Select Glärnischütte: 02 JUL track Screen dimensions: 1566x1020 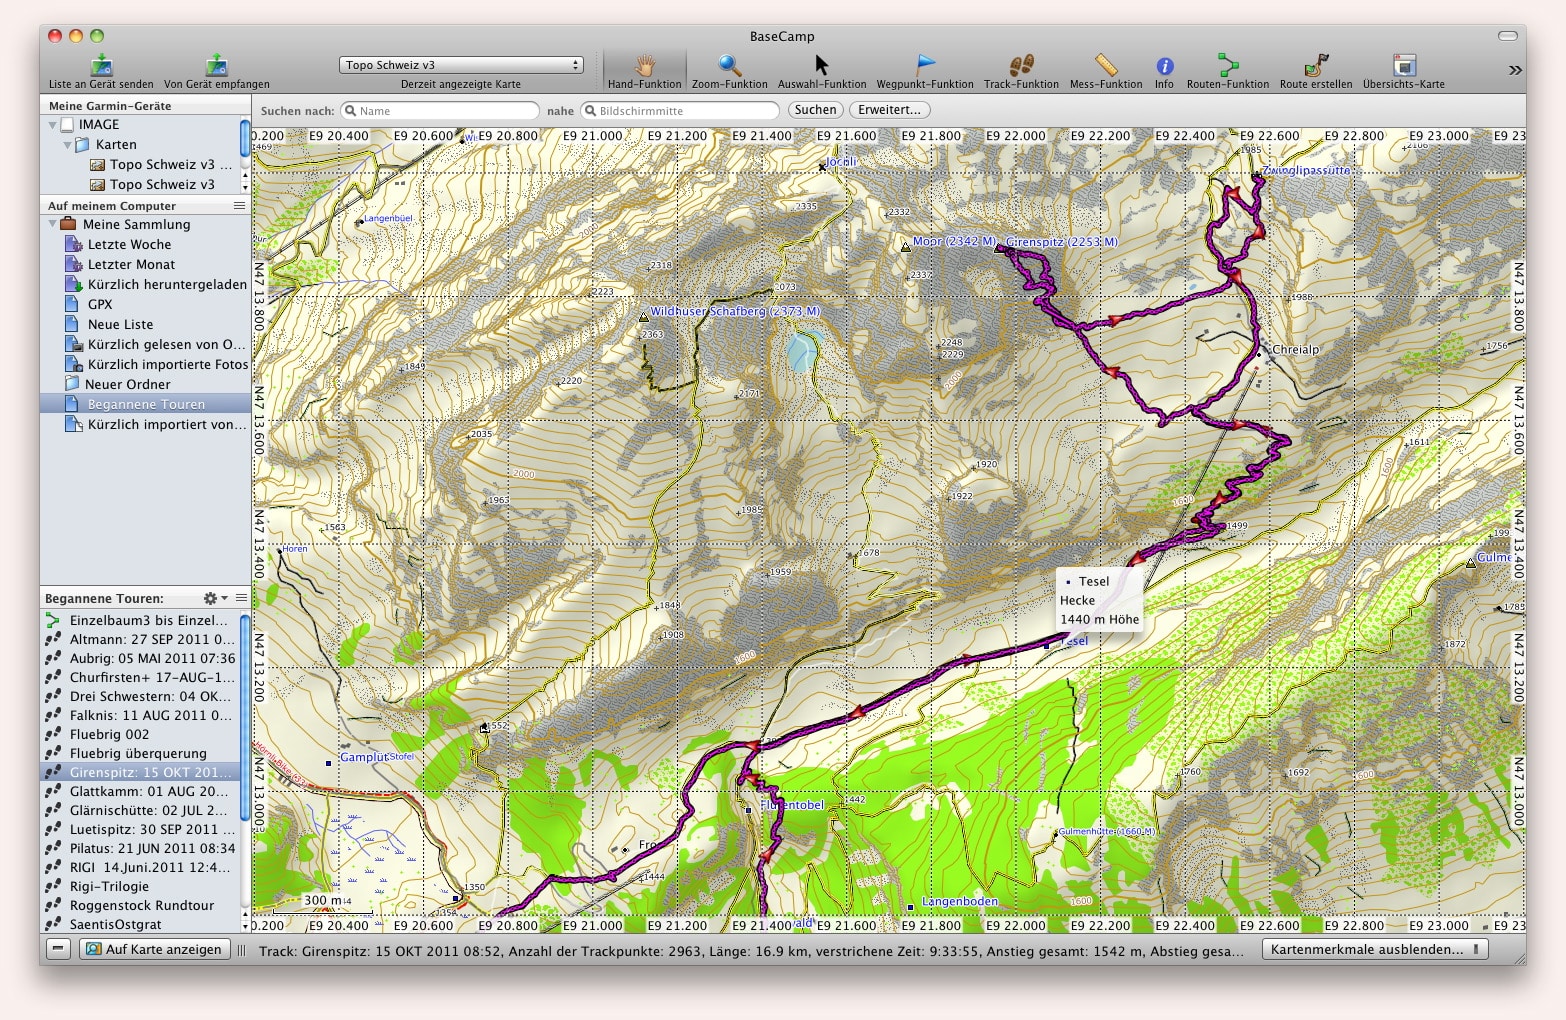(x=140, y=811)
